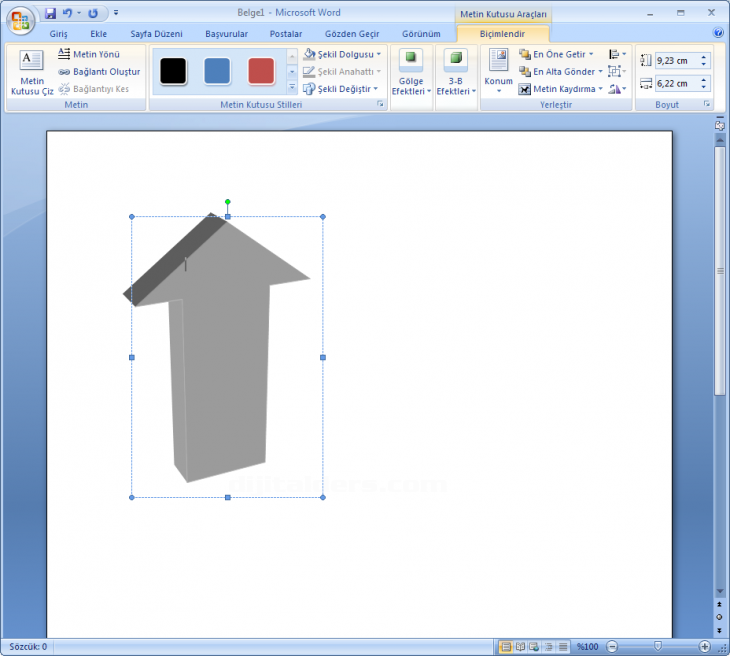Switch to Draft view

tap(563, 647)
